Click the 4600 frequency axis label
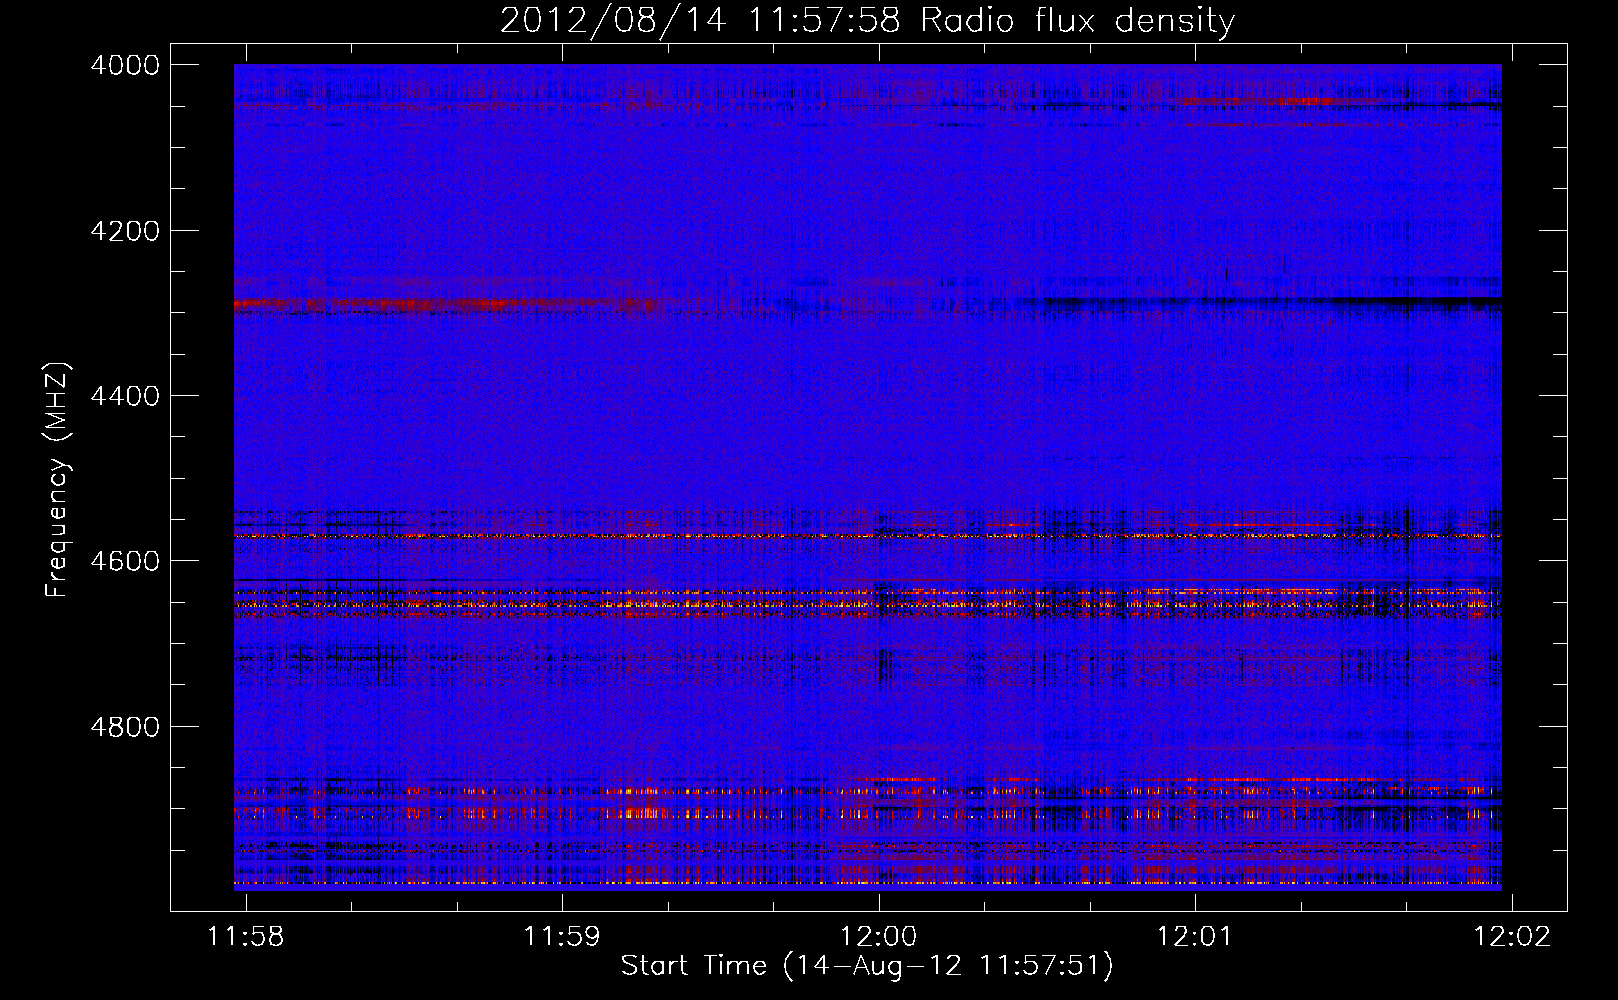1618x1000 pixels. (x=125, y=561)
